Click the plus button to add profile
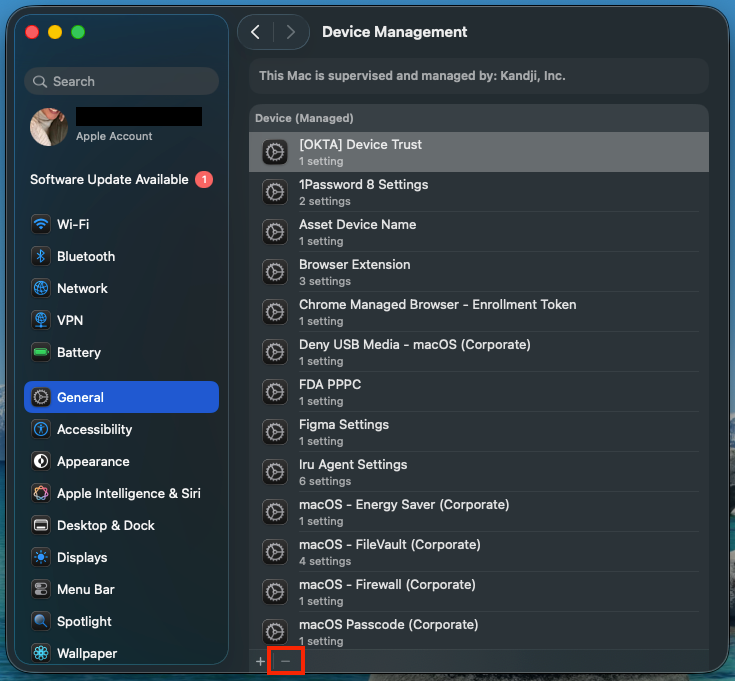735x681 pixels. (x=261, y=661)
